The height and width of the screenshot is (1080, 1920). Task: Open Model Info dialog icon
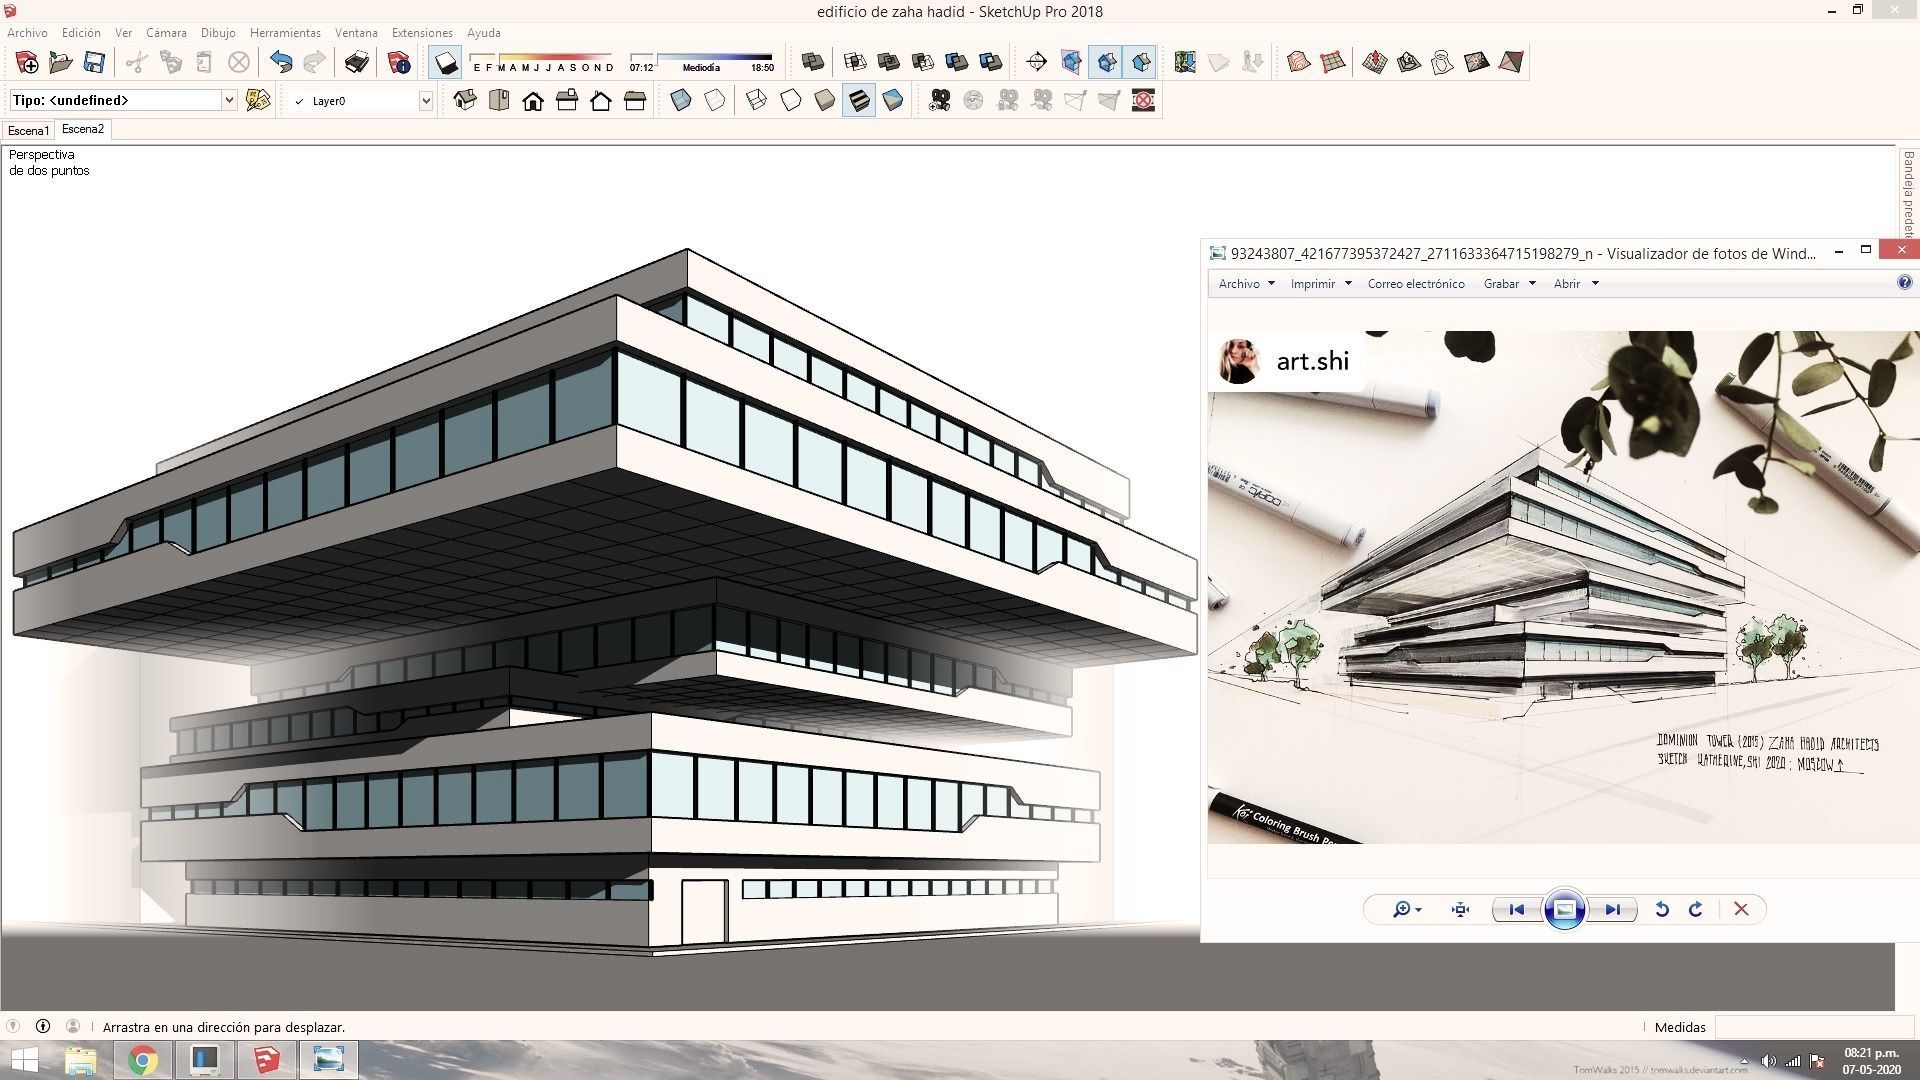[399, 62]
